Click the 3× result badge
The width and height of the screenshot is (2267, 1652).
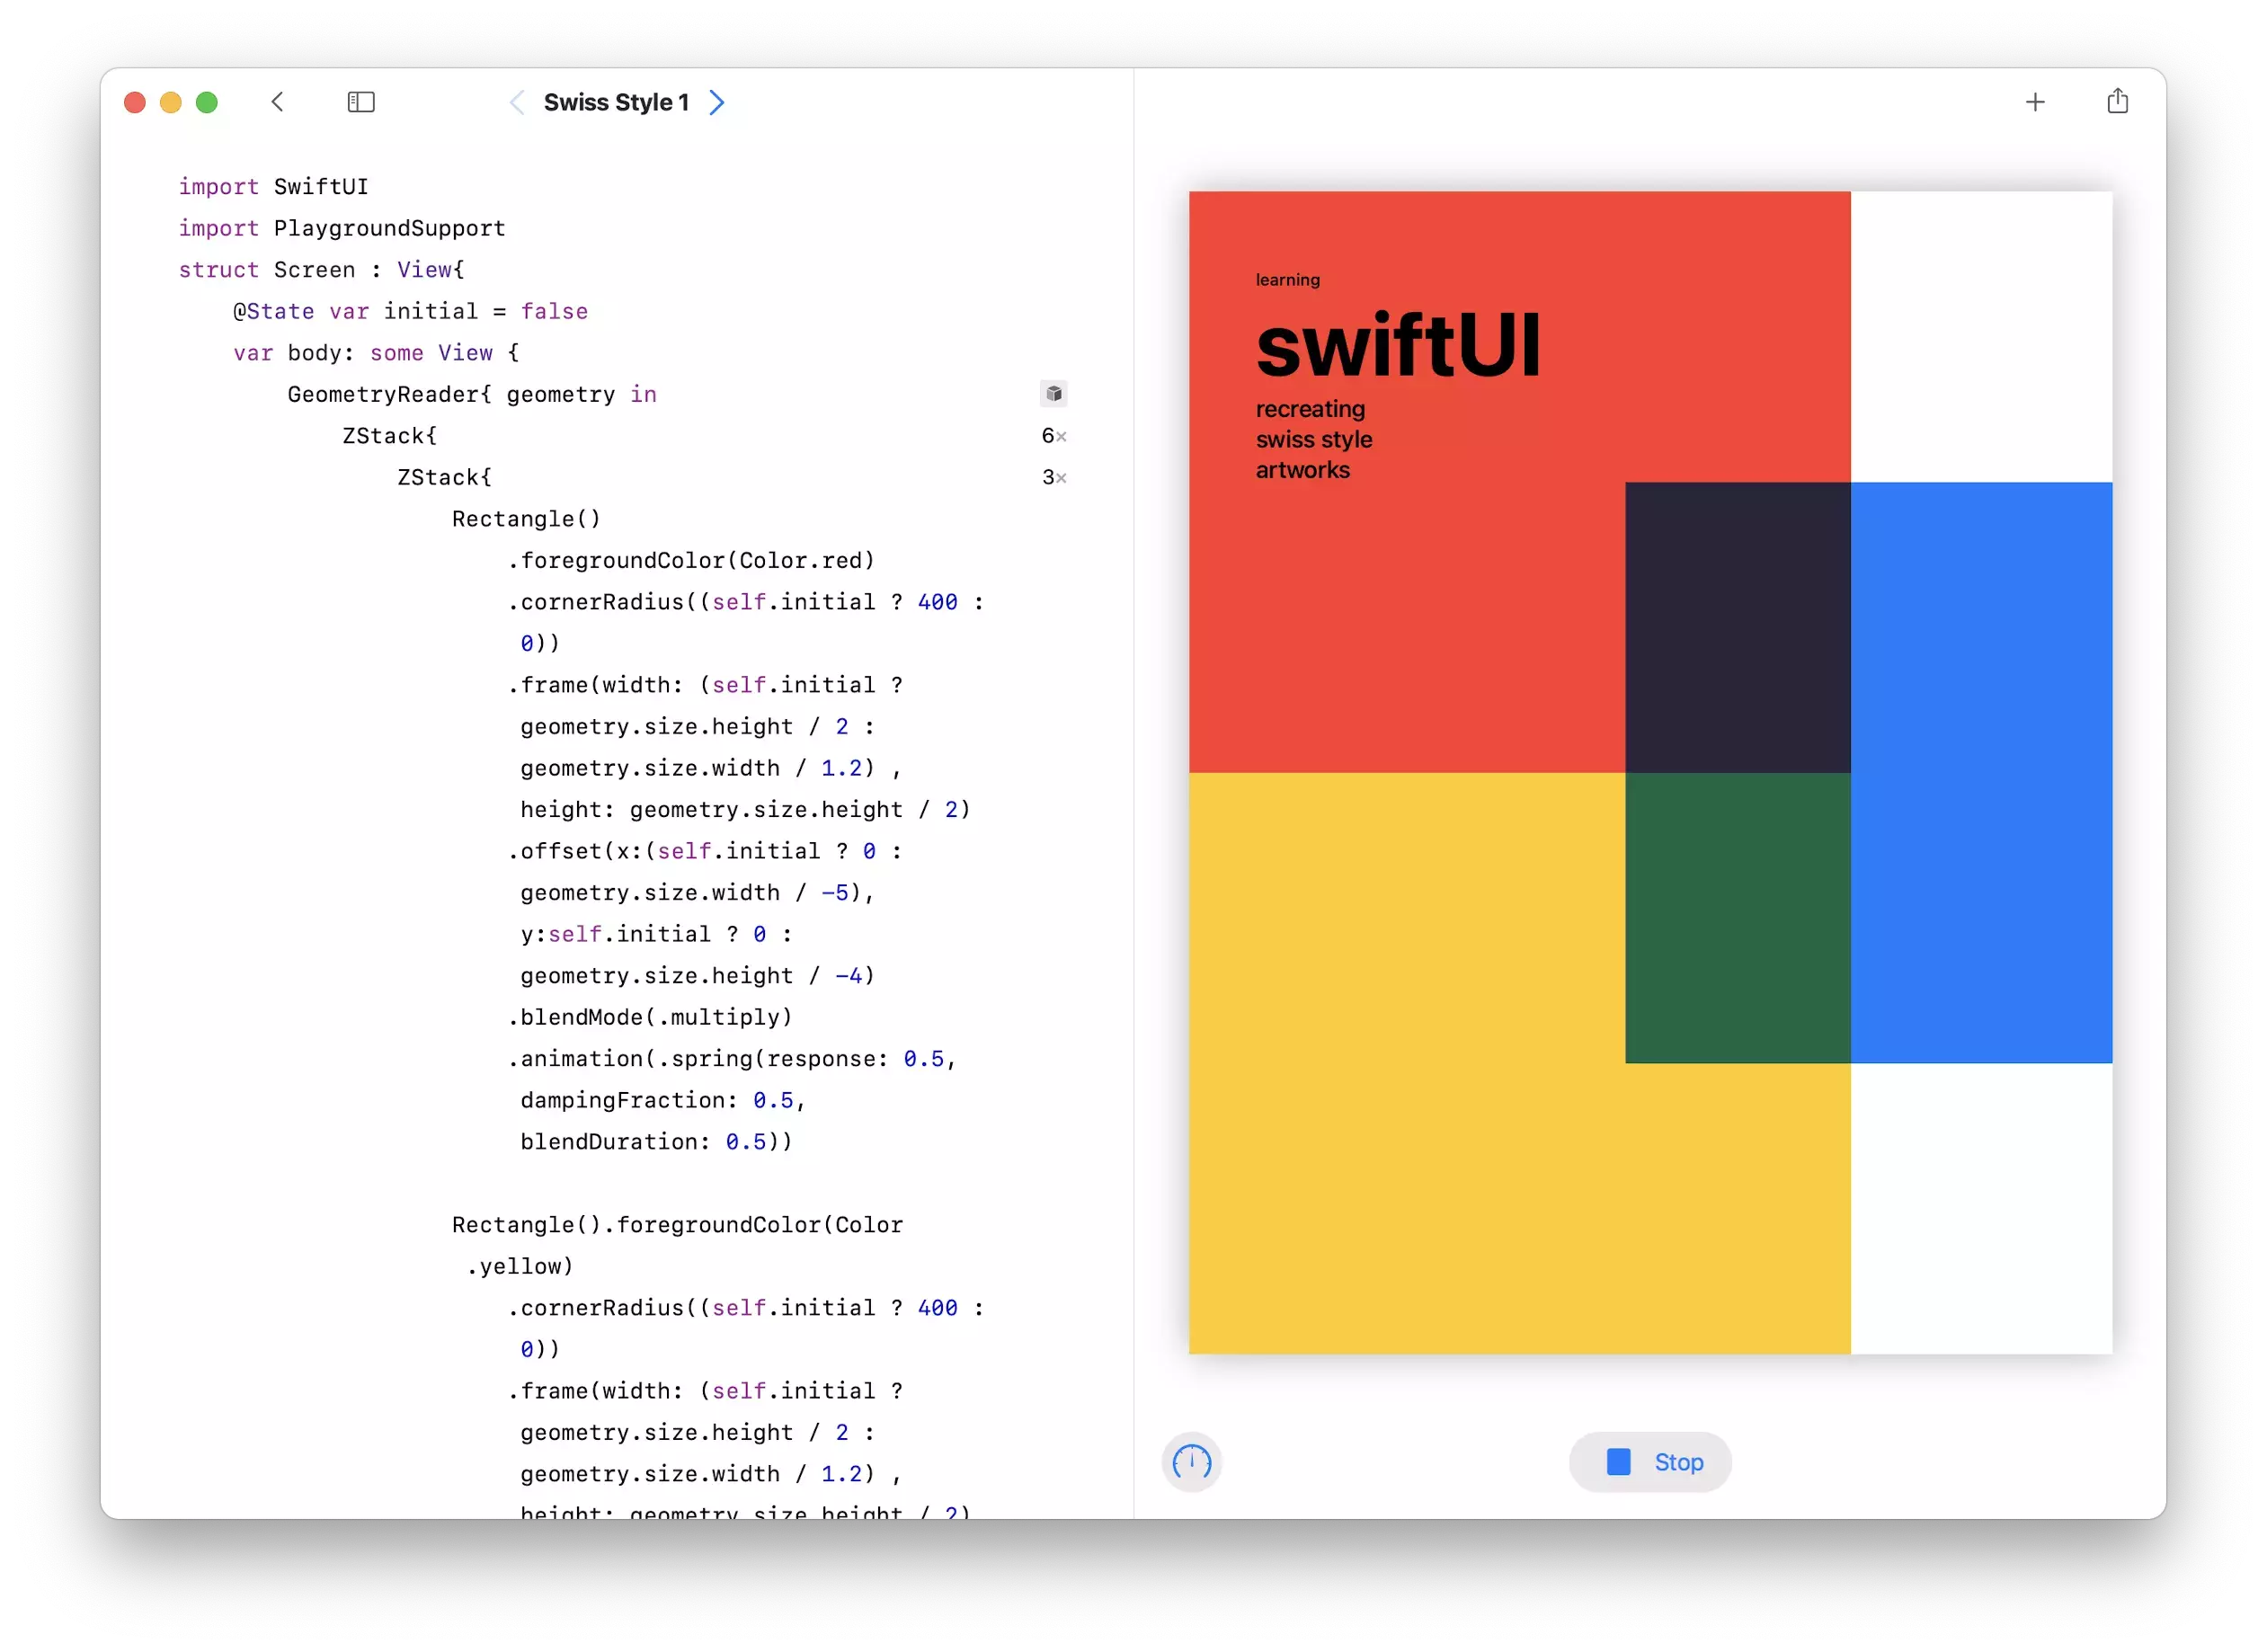(1054, 478)
